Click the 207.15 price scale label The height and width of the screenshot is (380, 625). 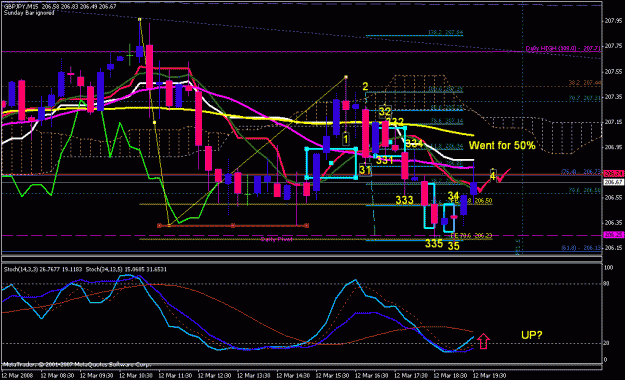coord(613,122)
